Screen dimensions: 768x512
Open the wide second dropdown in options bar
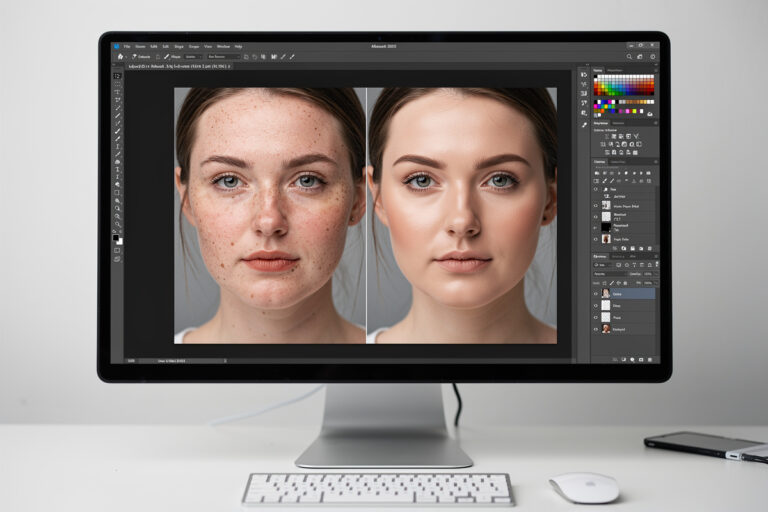pos(224,57)
